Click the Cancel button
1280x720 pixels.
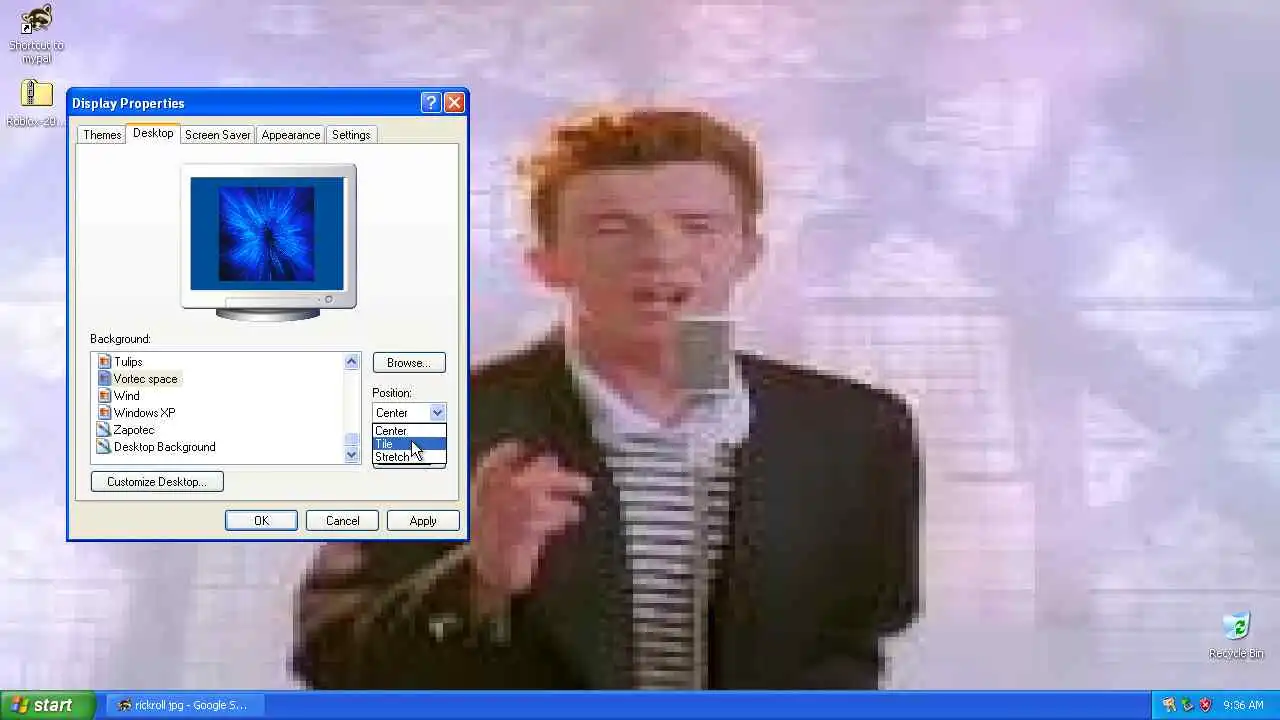342,521
